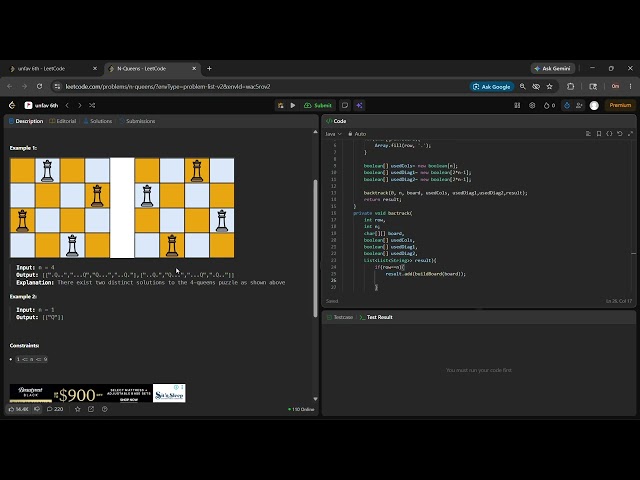
Task: Open the invite friend icon
Action: (579, 105)
